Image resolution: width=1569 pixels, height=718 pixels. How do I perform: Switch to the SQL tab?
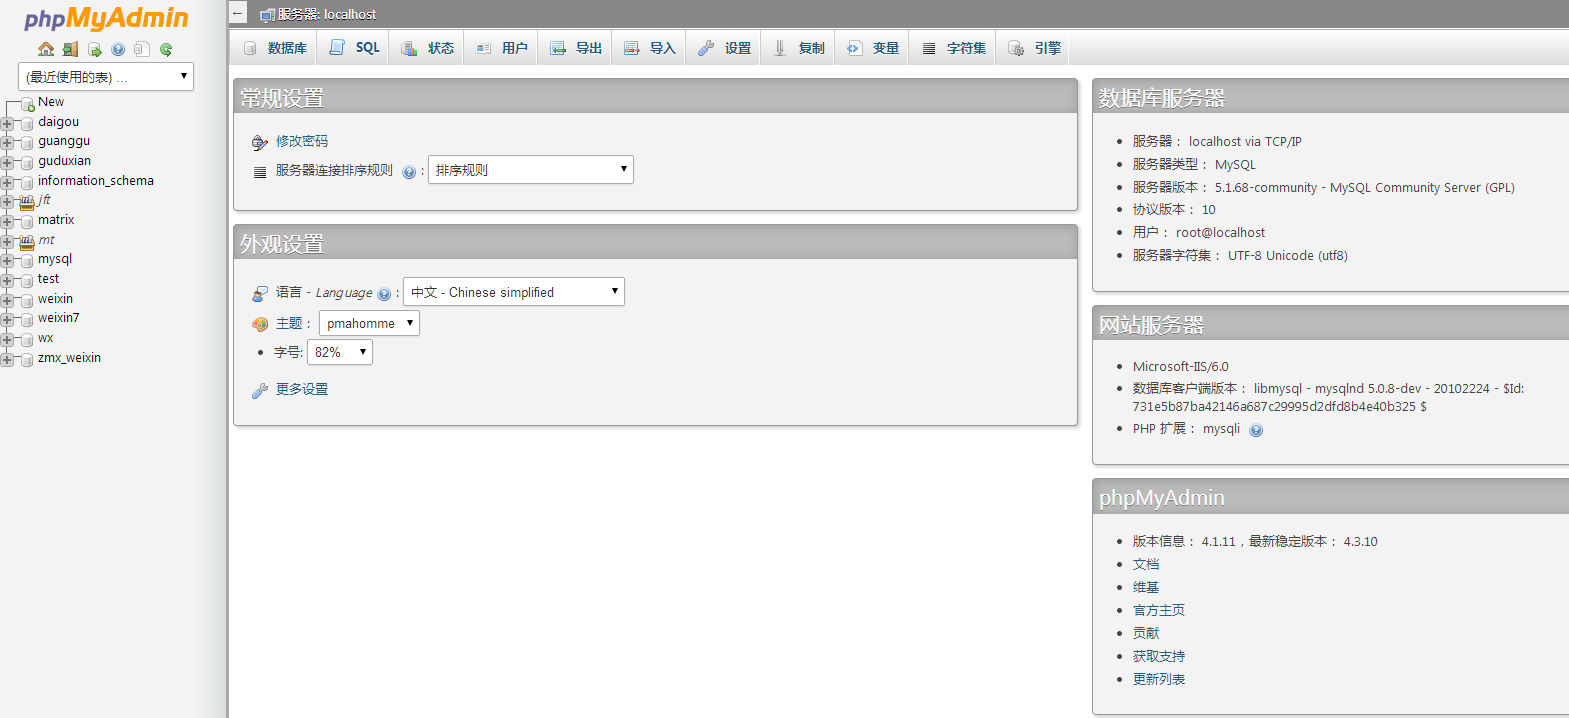point(354,48)
